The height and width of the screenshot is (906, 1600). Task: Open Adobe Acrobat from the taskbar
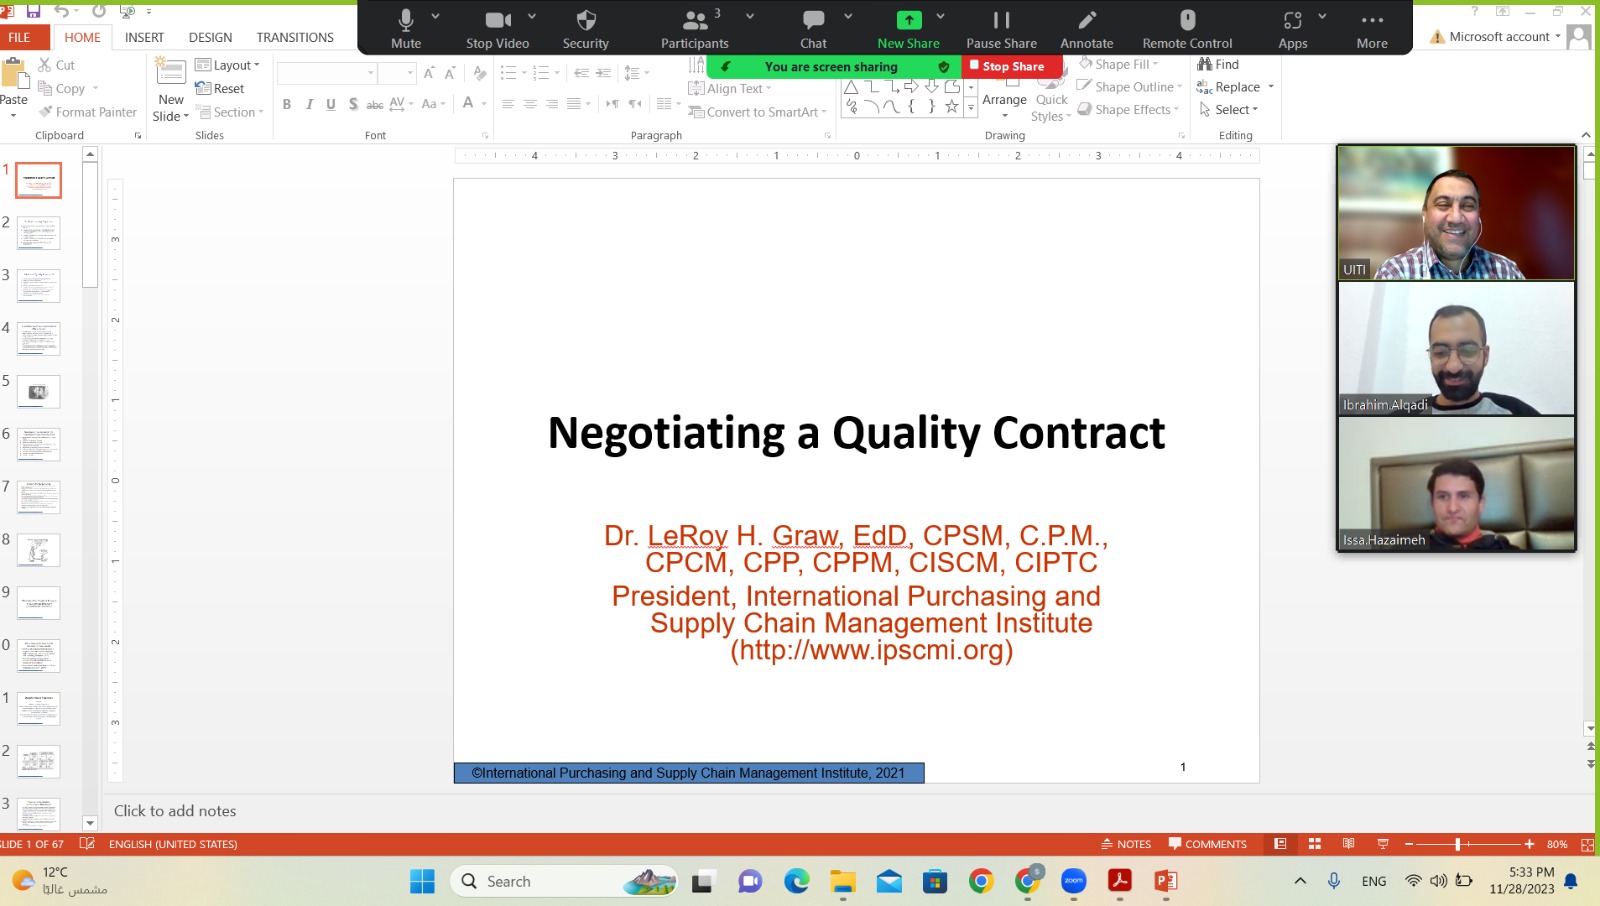[1120, 881]
